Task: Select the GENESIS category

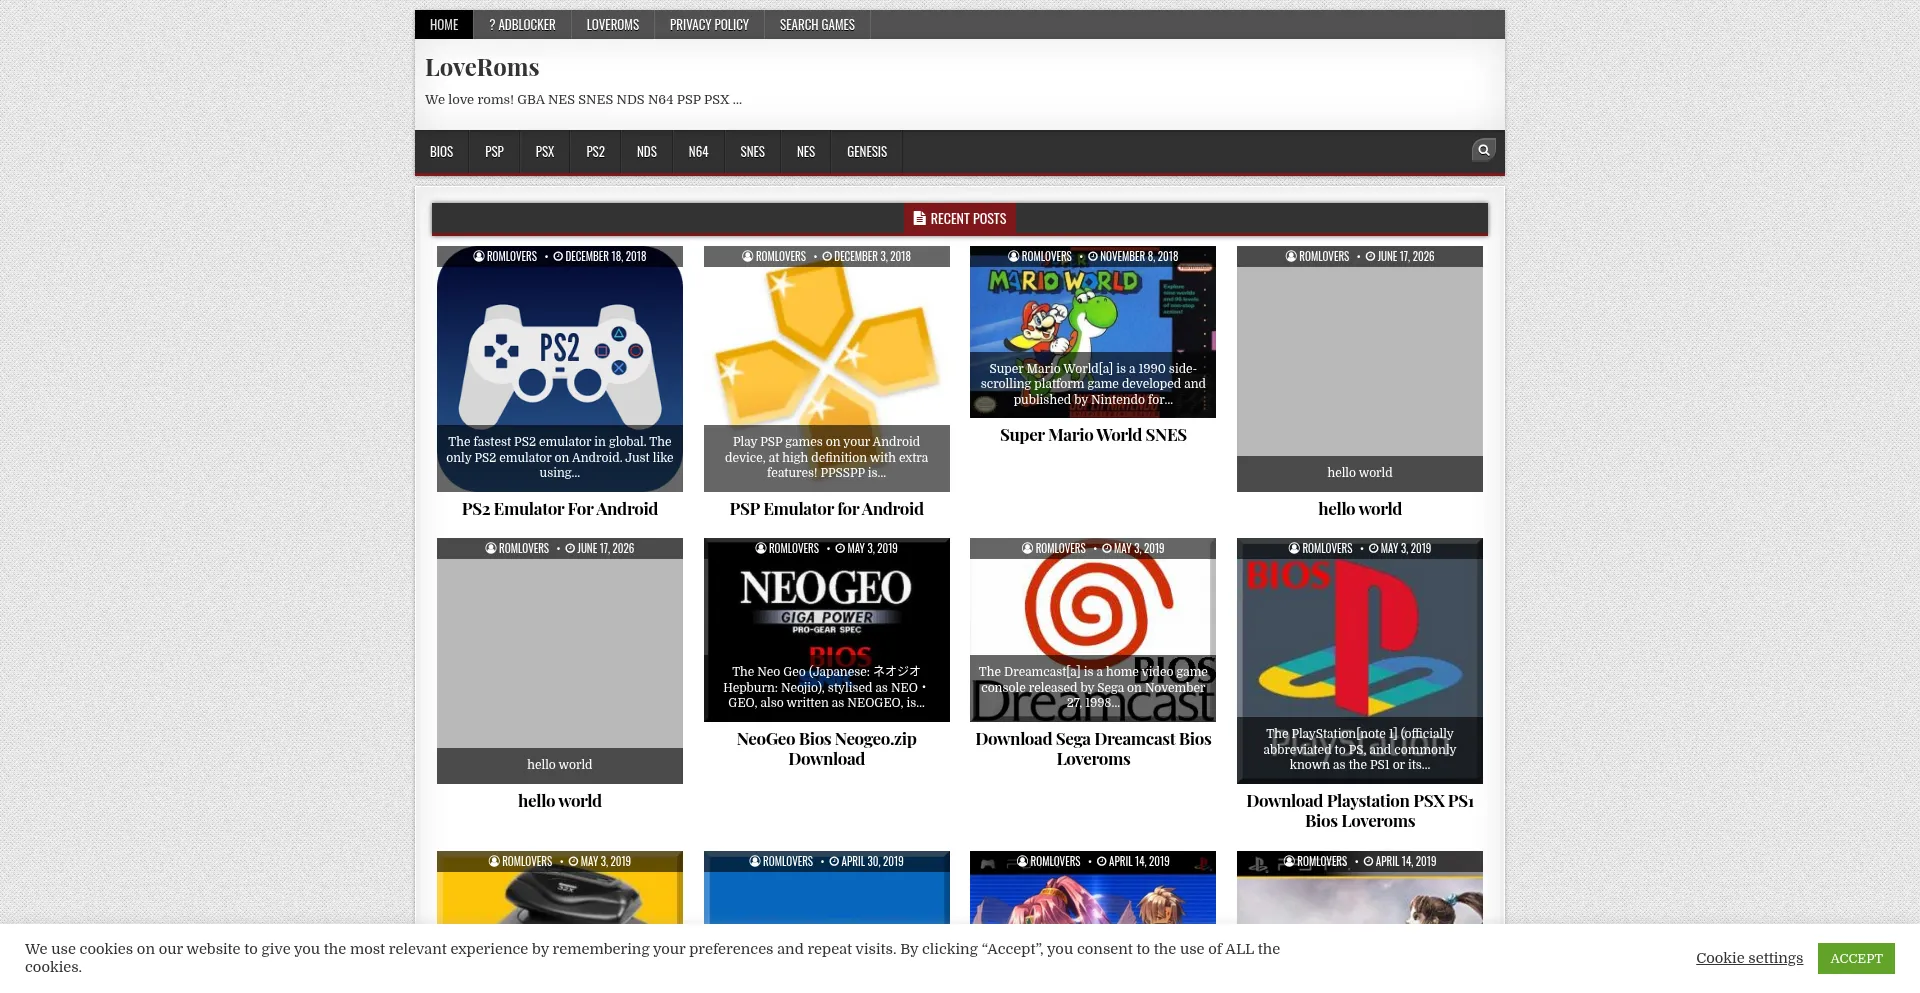Action: pos(867,152)
